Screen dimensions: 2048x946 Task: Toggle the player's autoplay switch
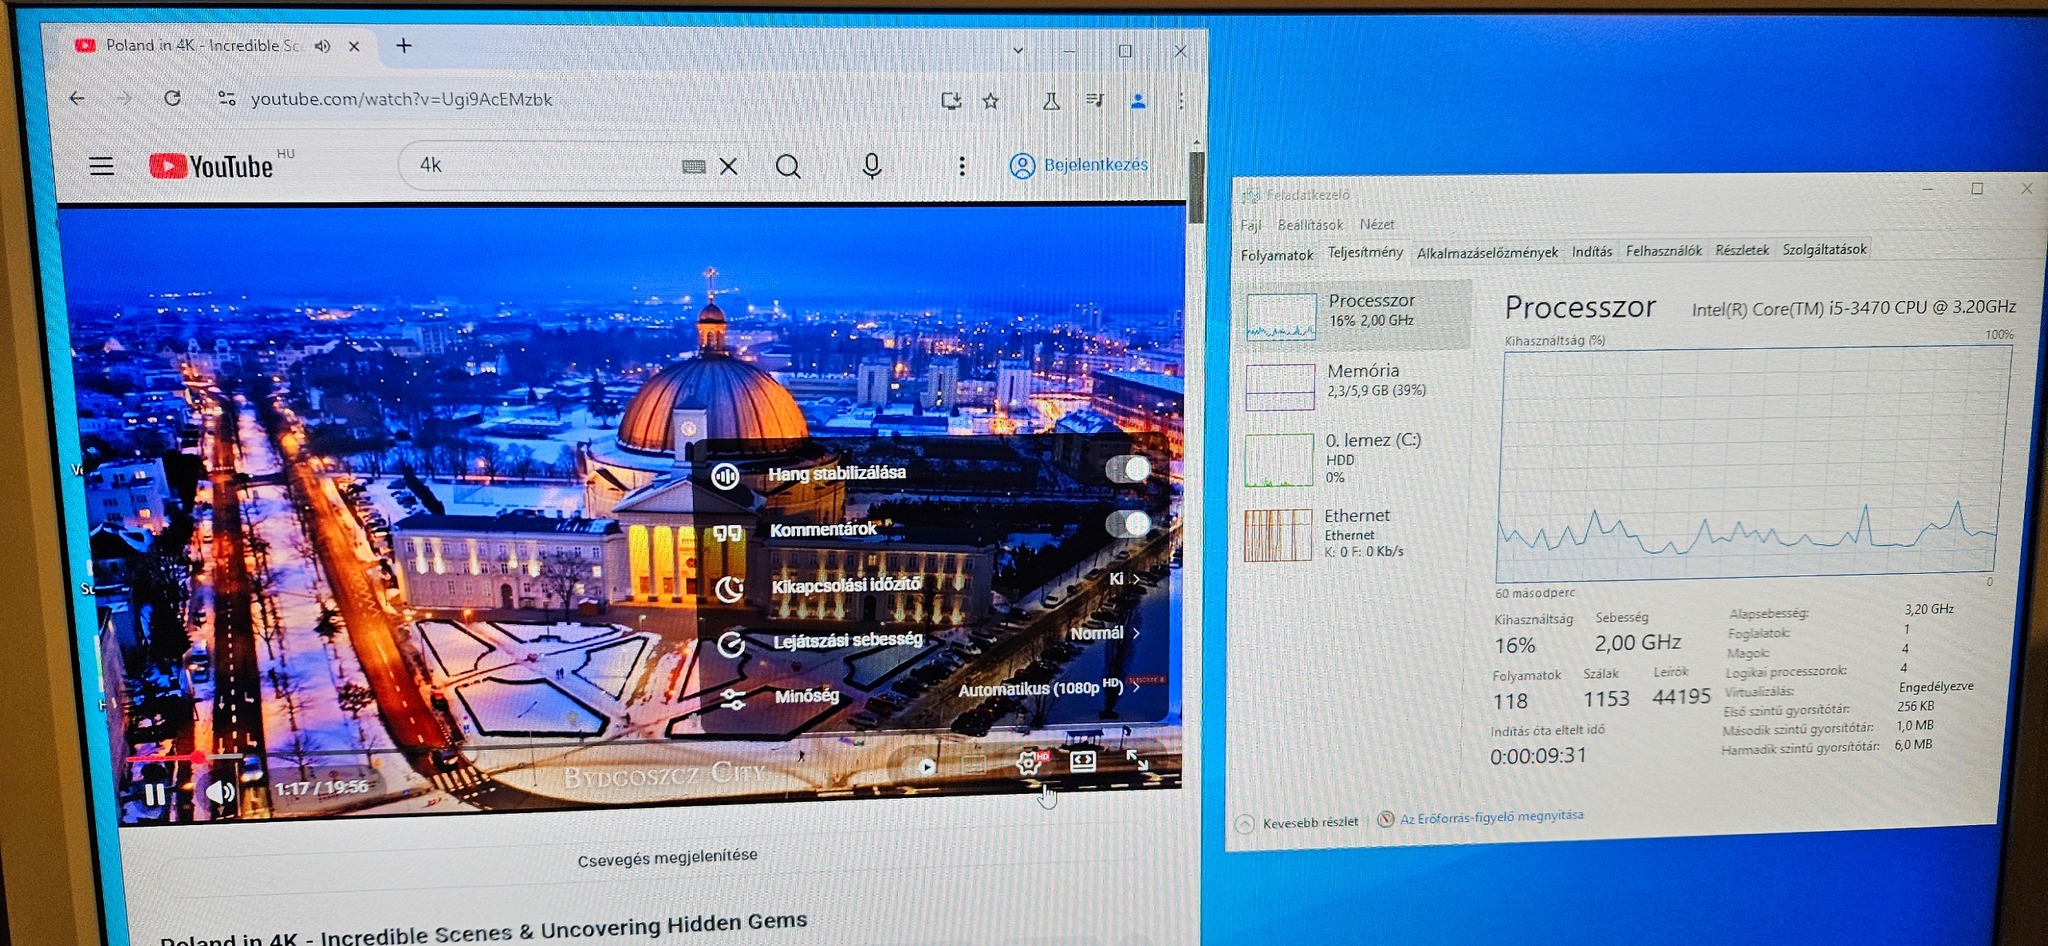point(921,766)
